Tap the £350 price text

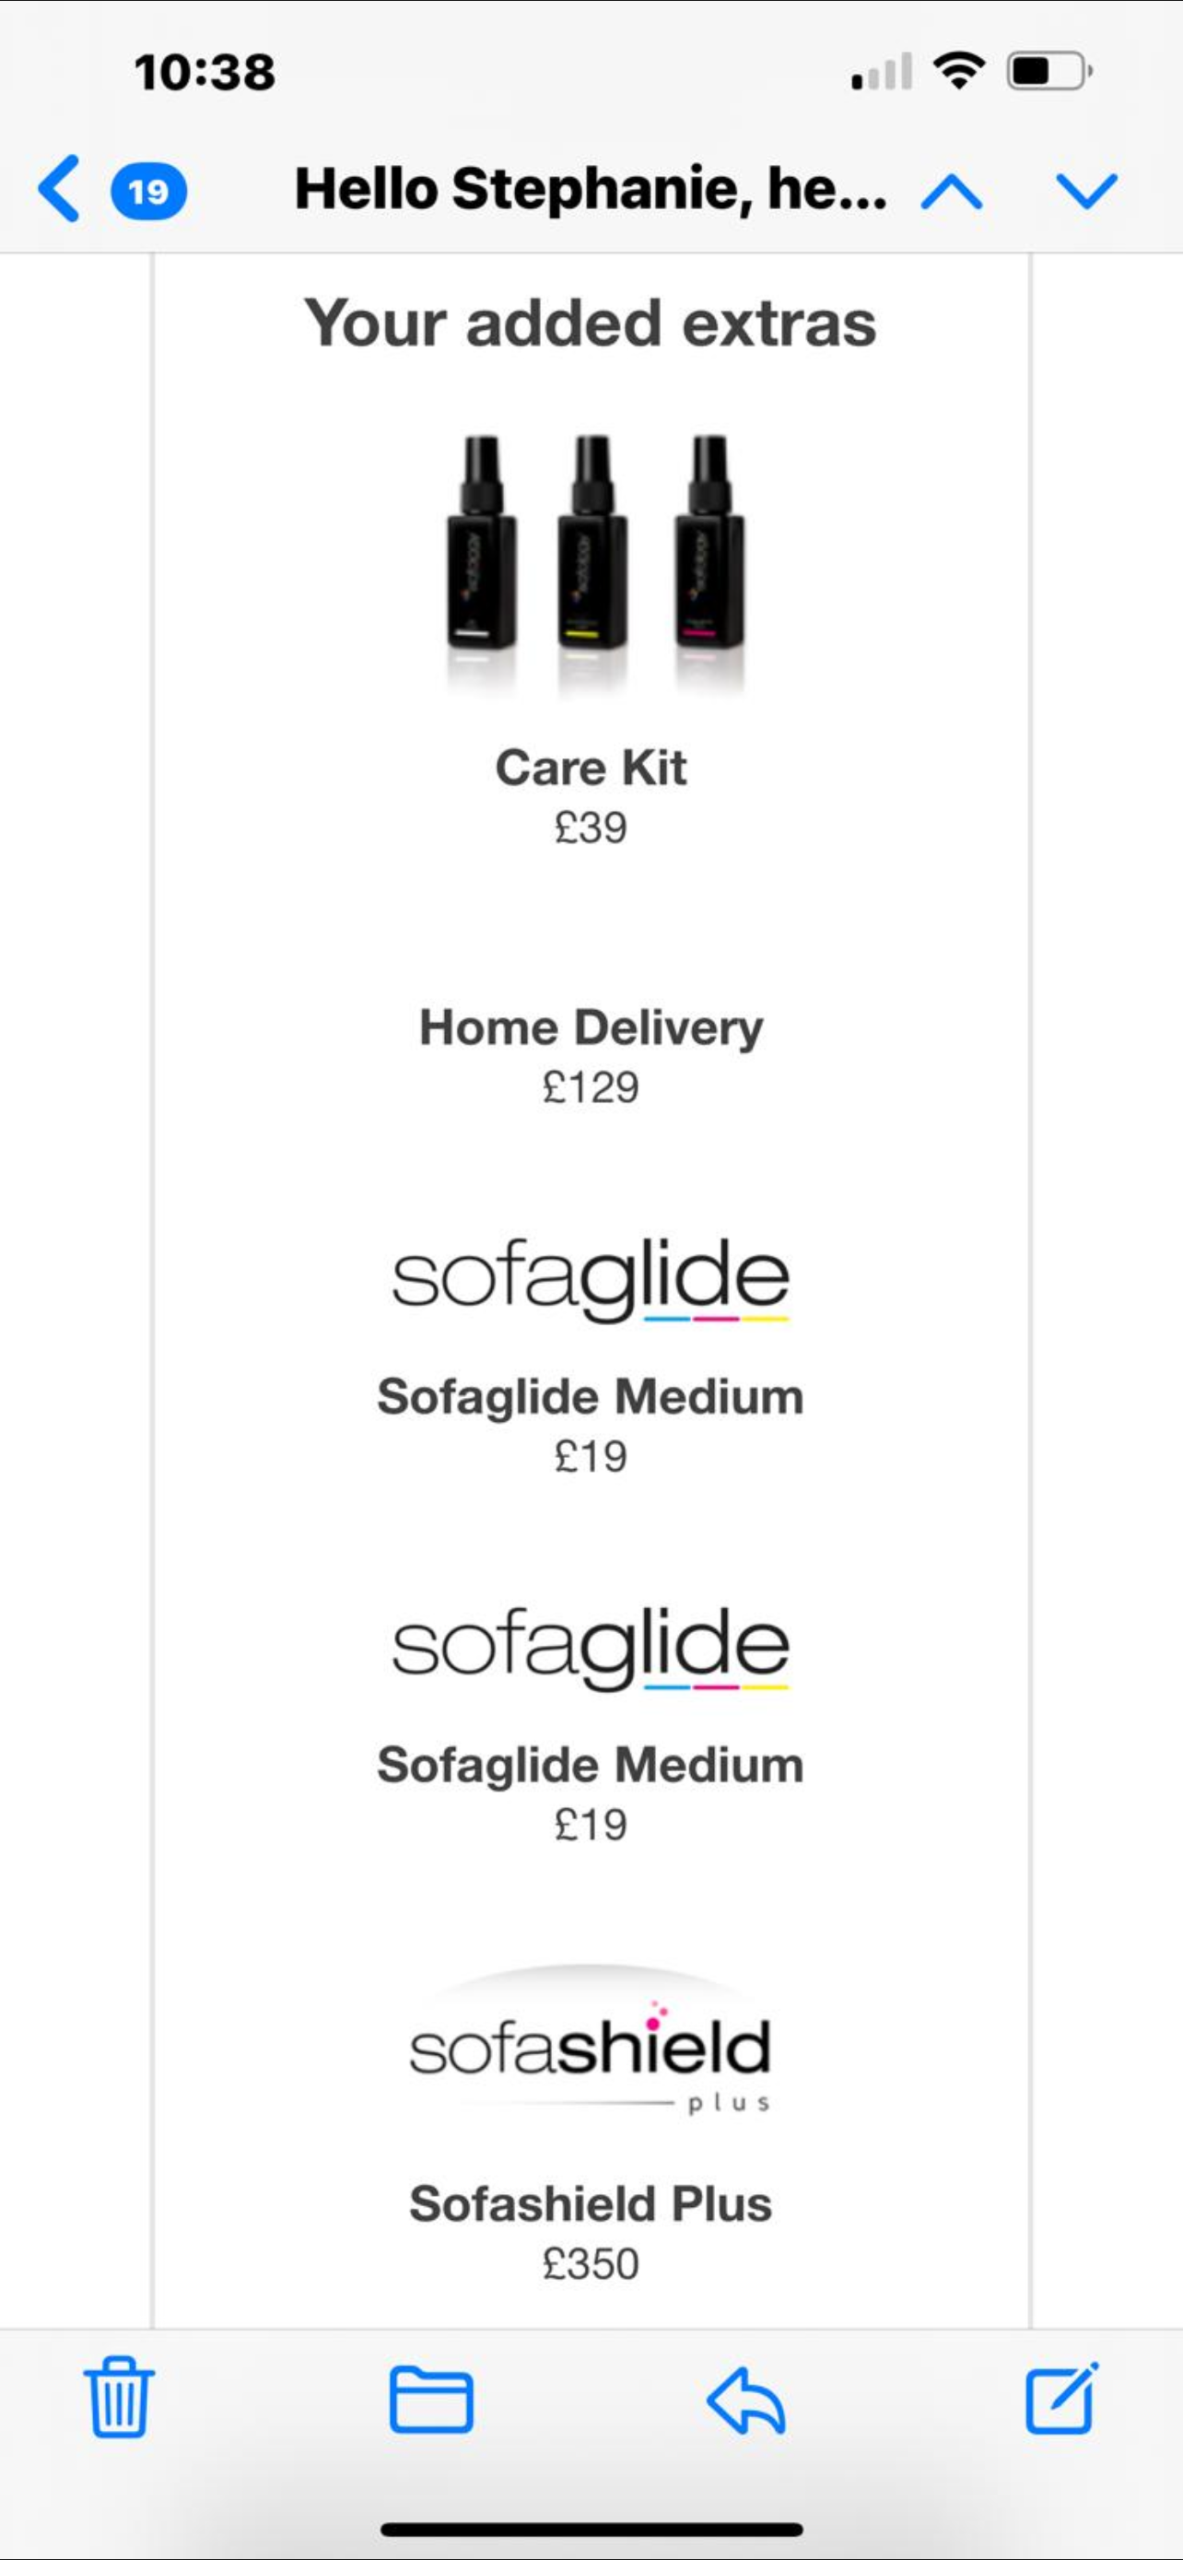pyautogui.click(x=591, y=2264)
